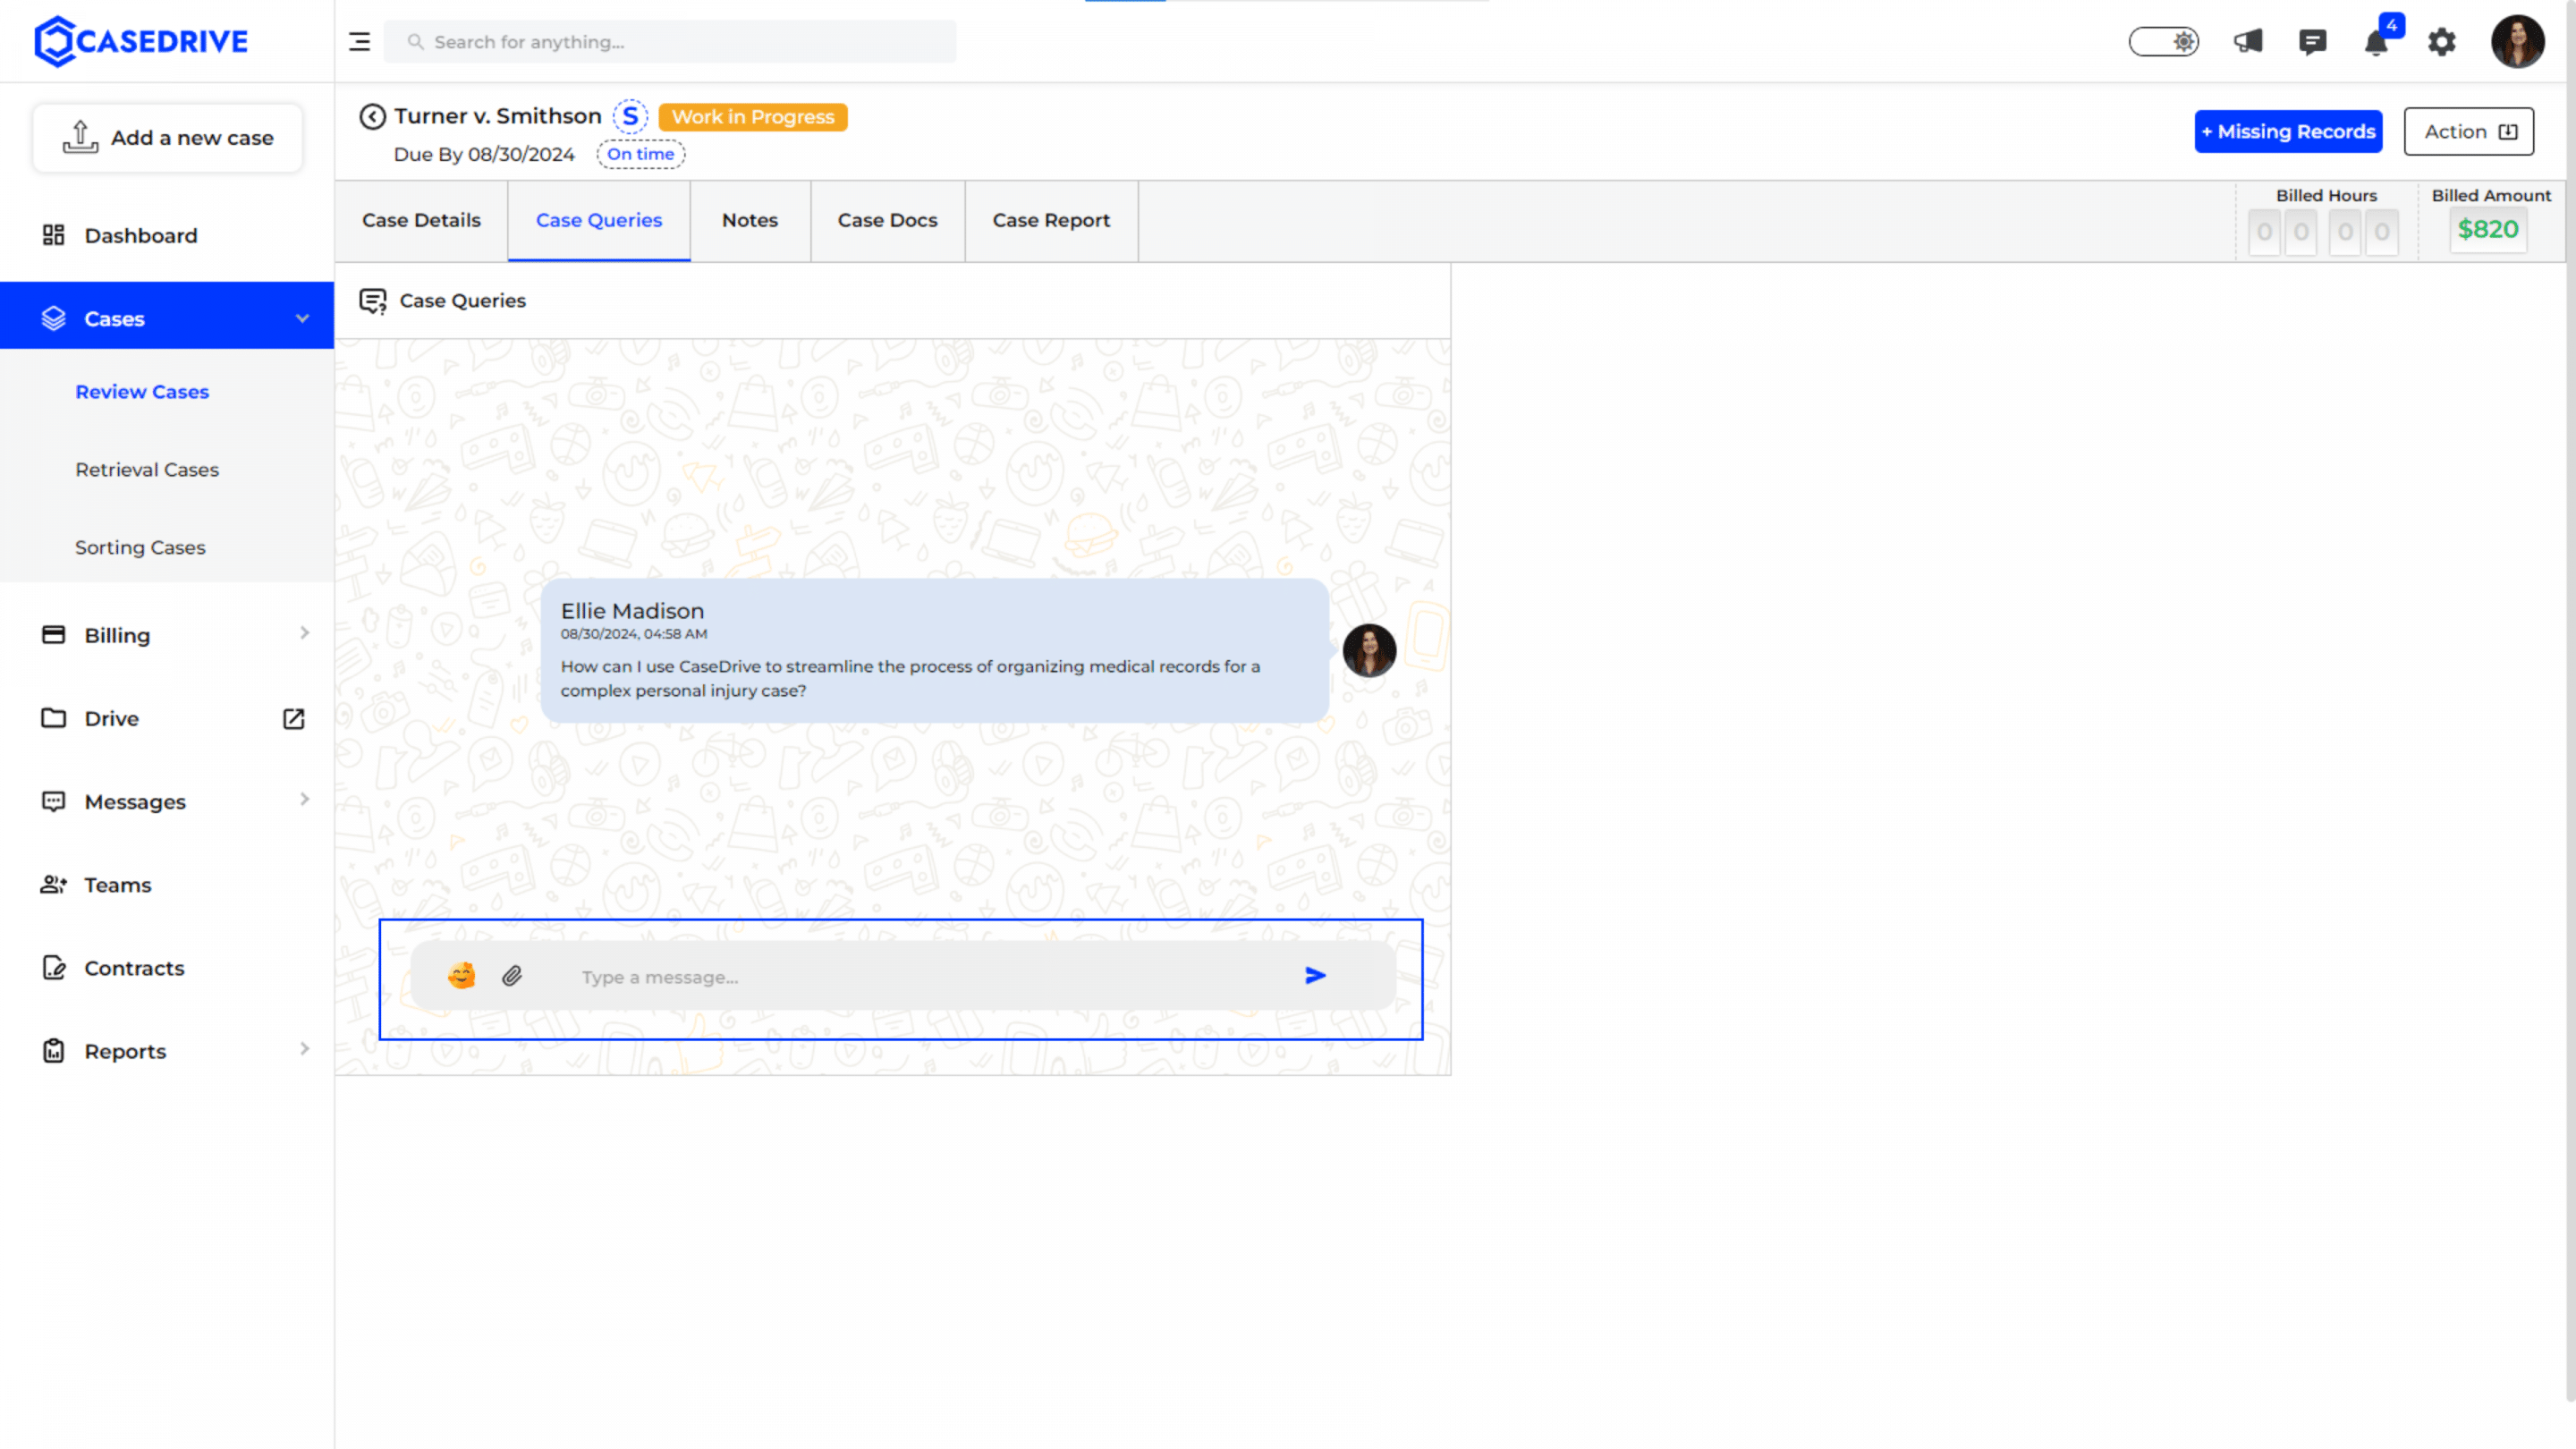Go back using the arrow beside Turner v. Smithson
2576x1449 pixels.
372,117
